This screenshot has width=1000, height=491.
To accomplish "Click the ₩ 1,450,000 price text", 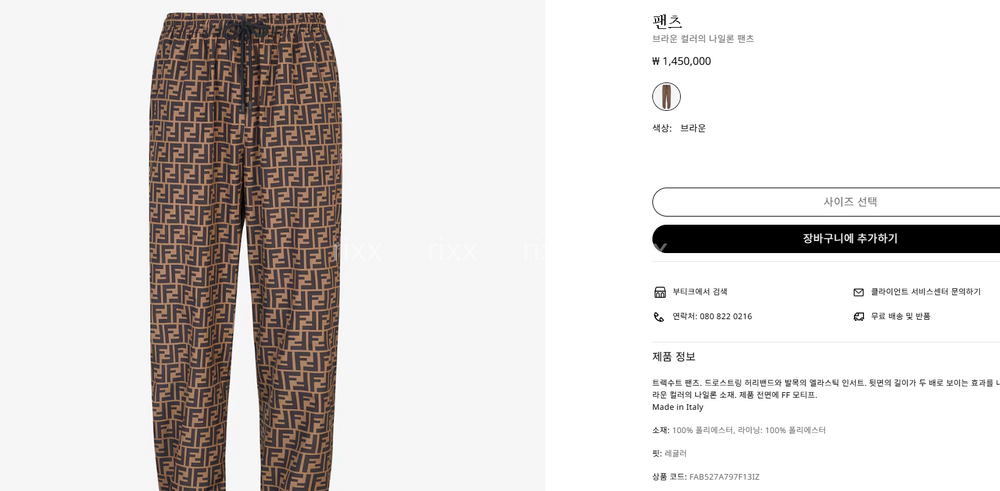I will [x=681, y=61].
